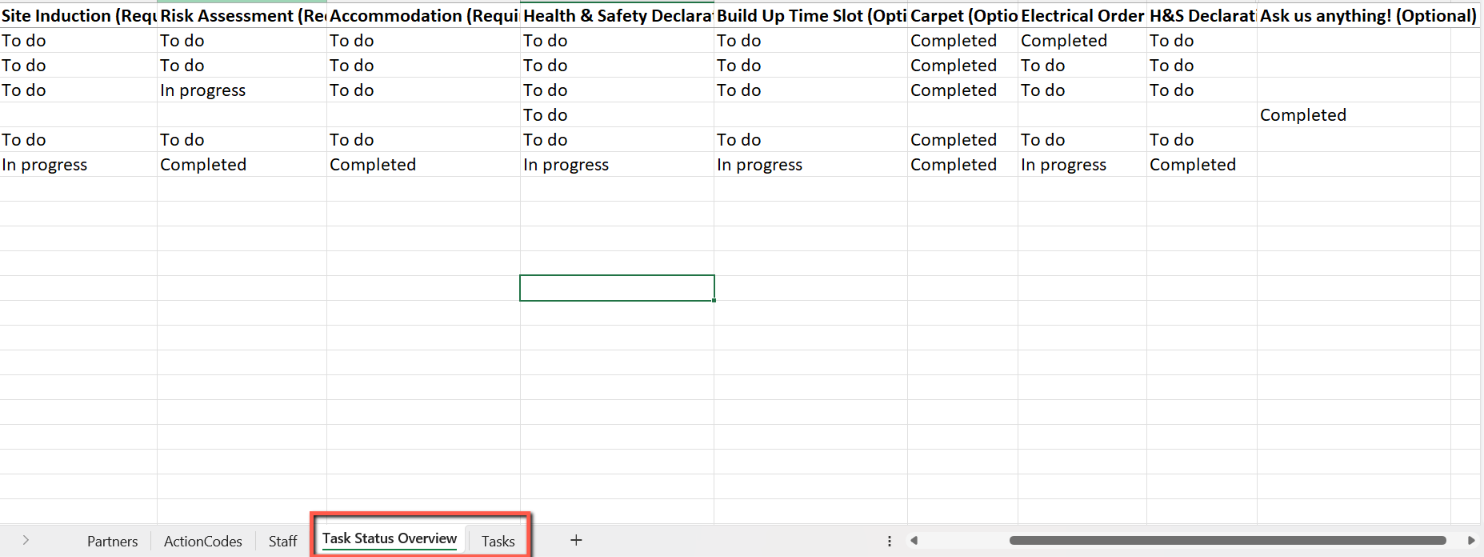Select In progress cell under Site Induction
Image resolution: width=1484 pixels, height=557 pixels.
tap(79, 165)
